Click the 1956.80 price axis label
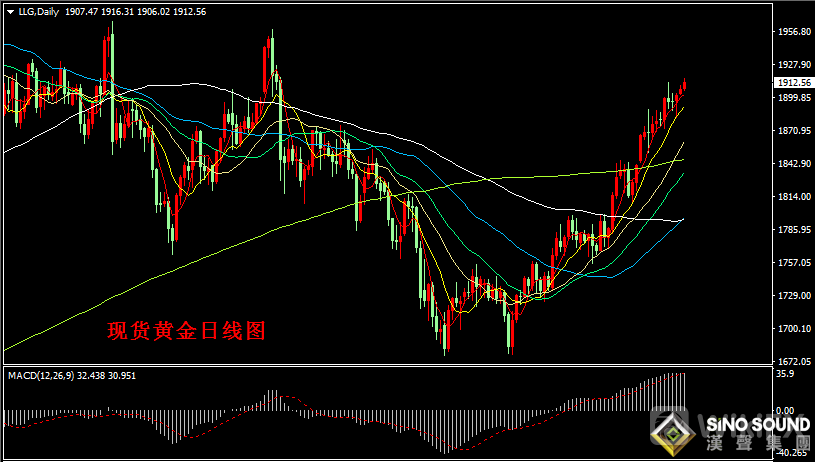Screen dimensions: 815x462 click(792, 32)
